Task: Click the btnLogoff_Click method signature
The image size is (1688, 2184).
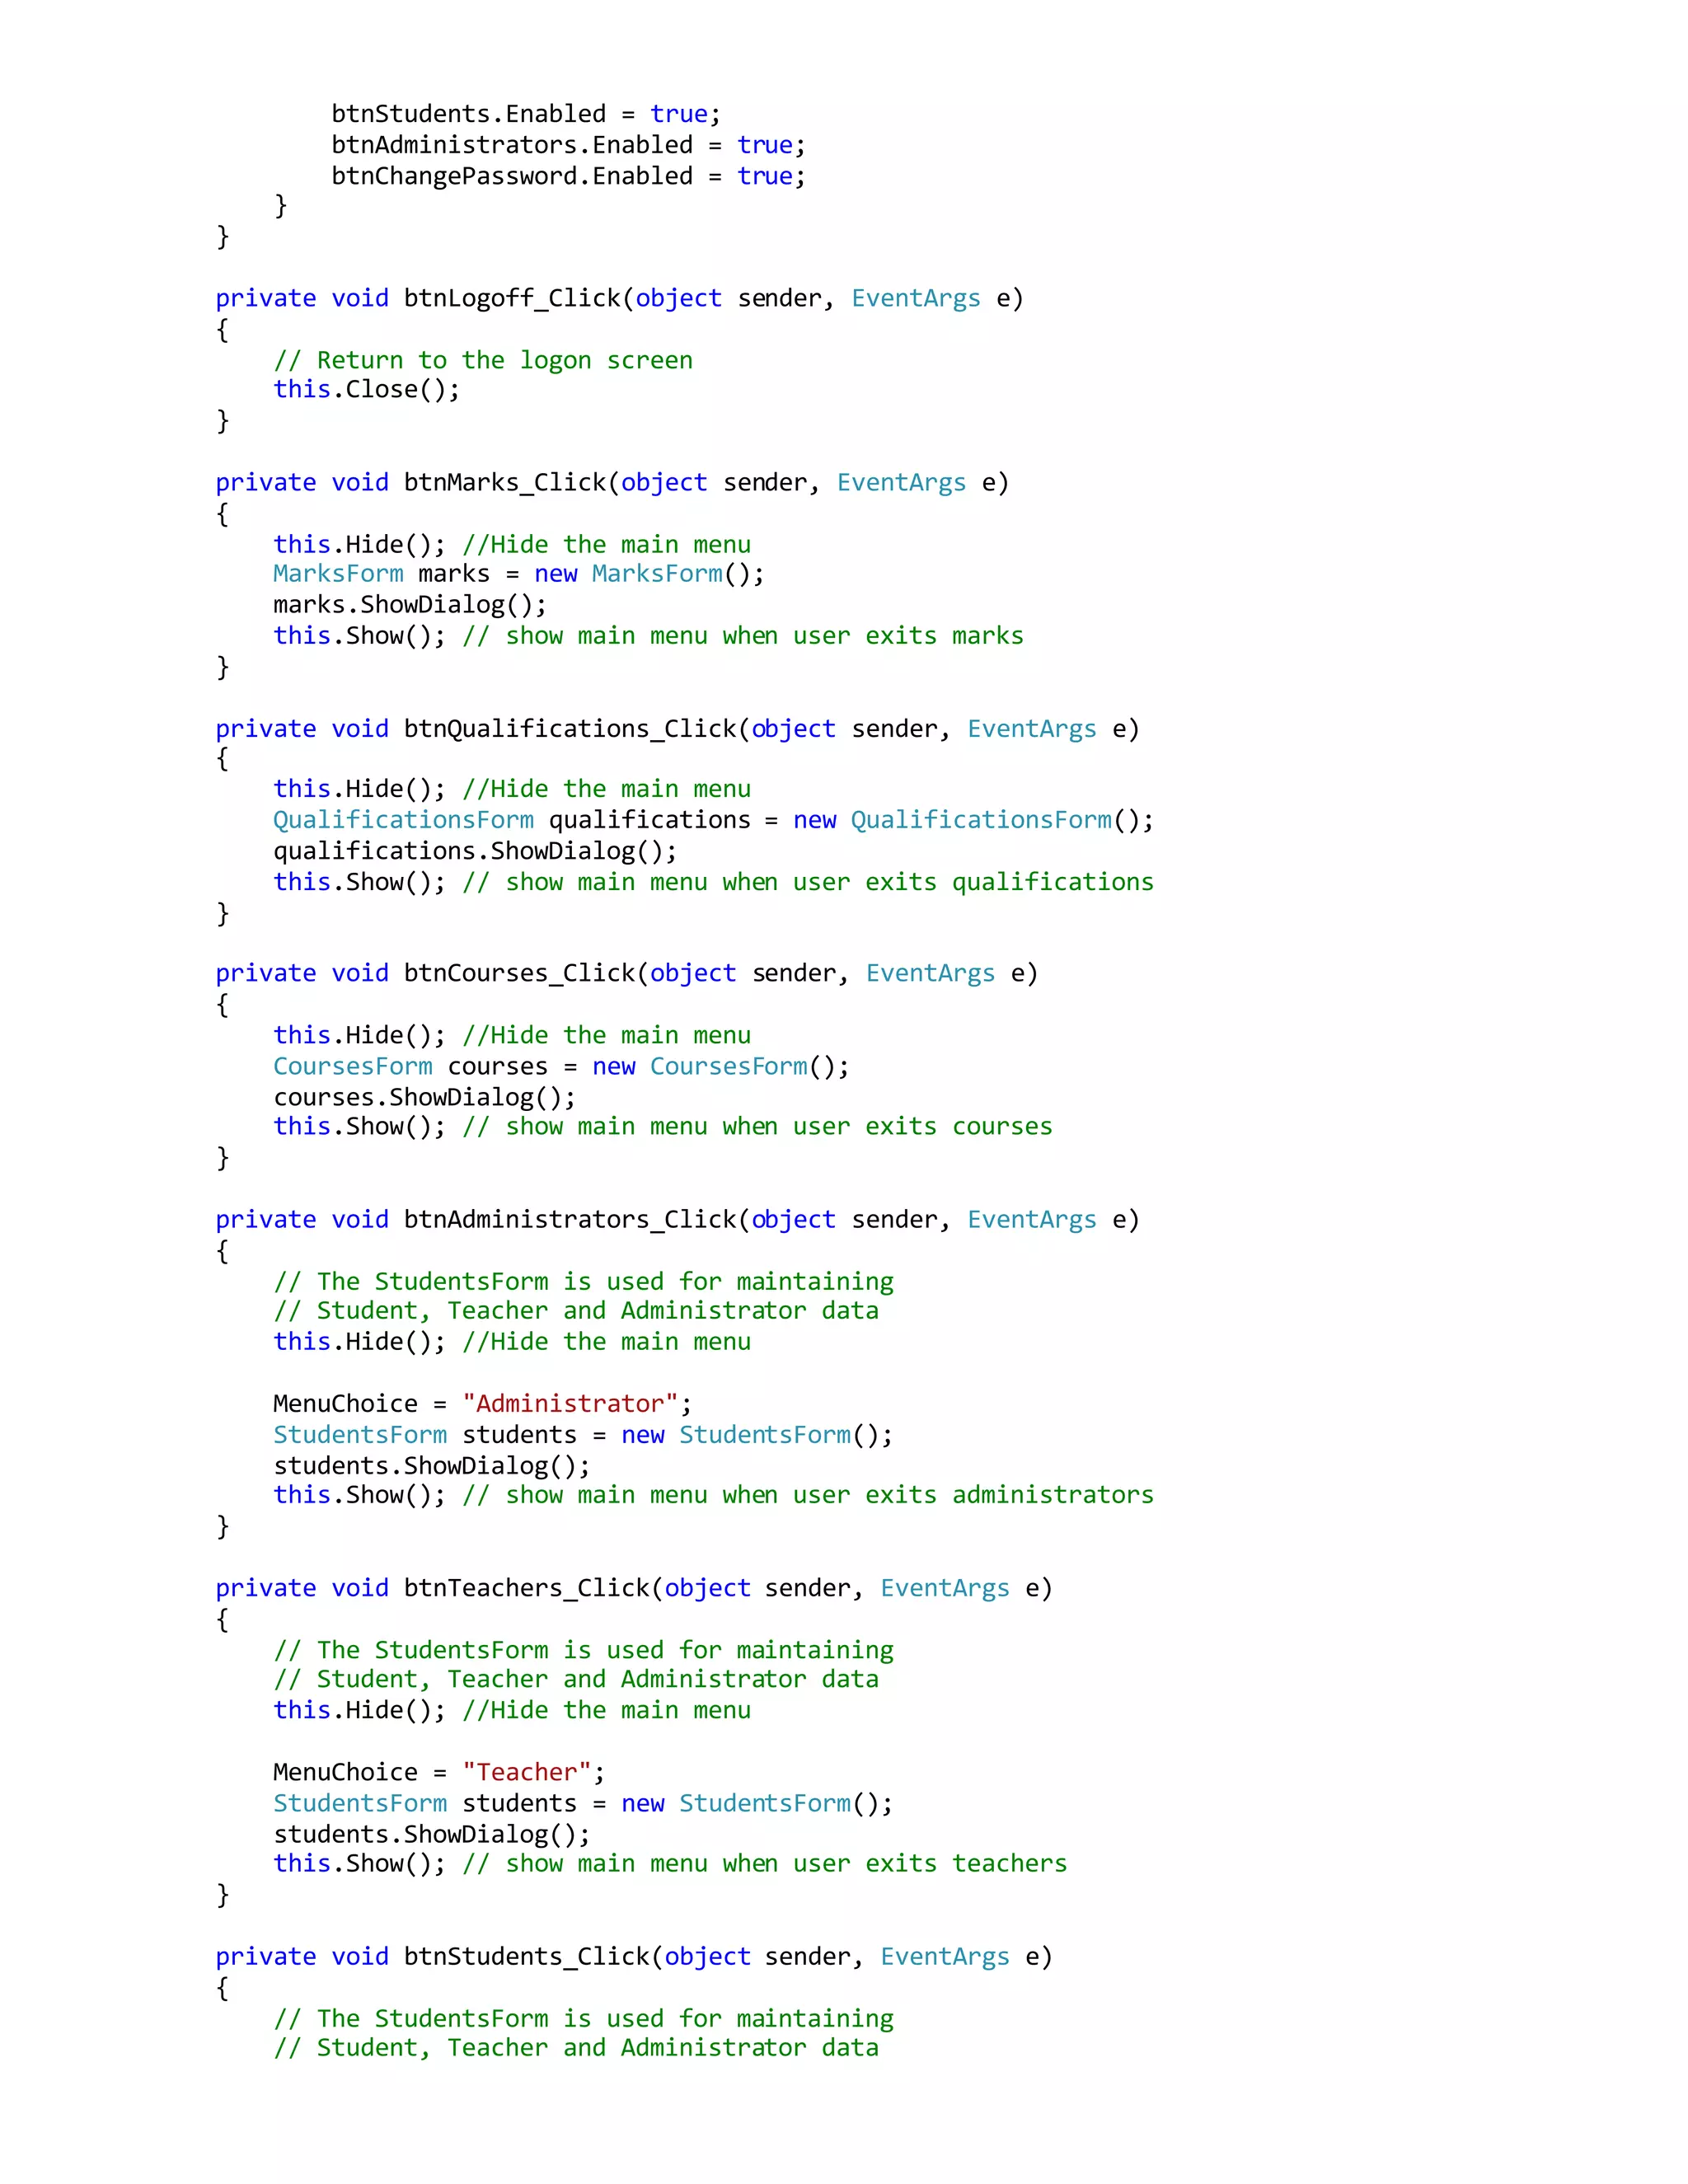Action: (619, 298)
